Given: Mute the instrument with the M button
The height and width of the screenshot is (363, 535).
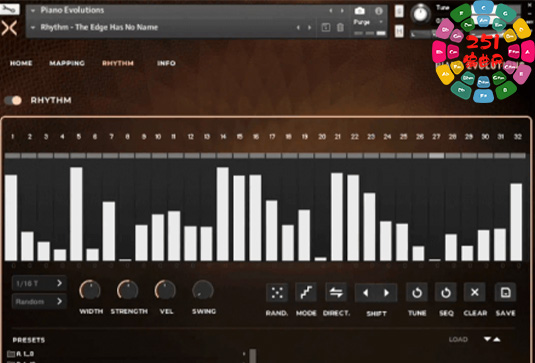Looking at the screenshot, I should [x=399, y=31].
